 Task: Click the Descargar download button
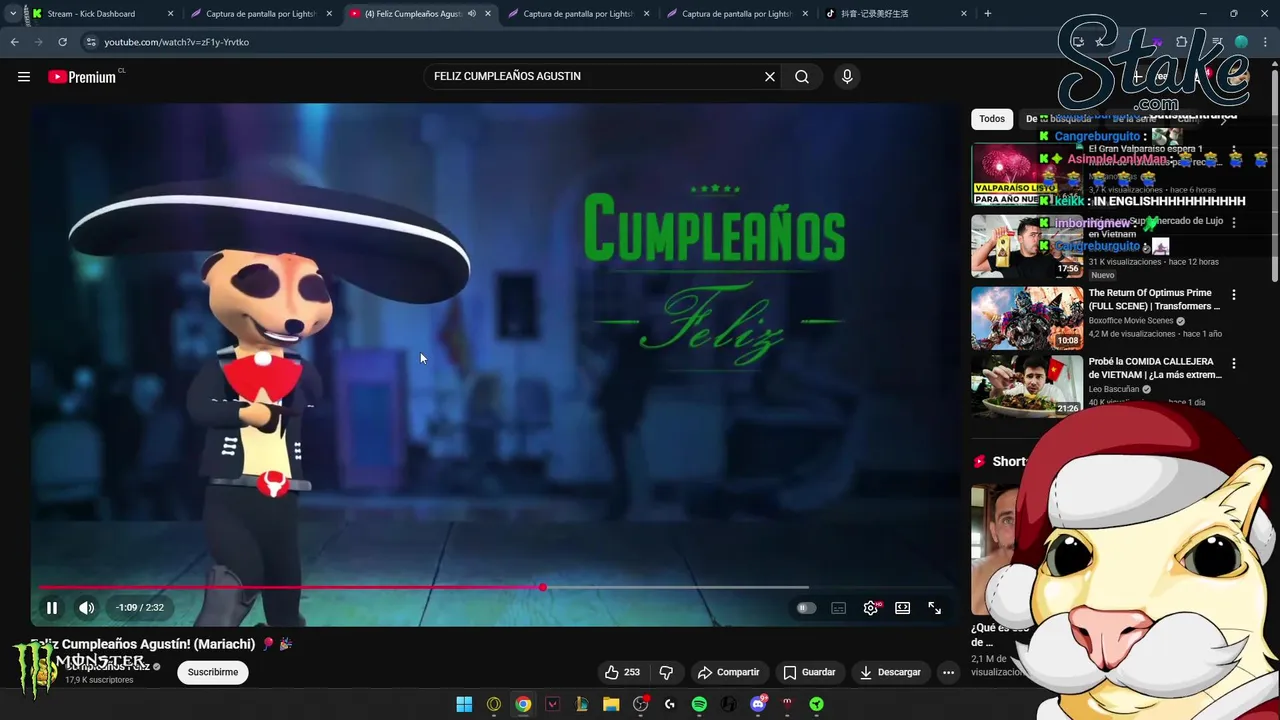tap(890, 672)
